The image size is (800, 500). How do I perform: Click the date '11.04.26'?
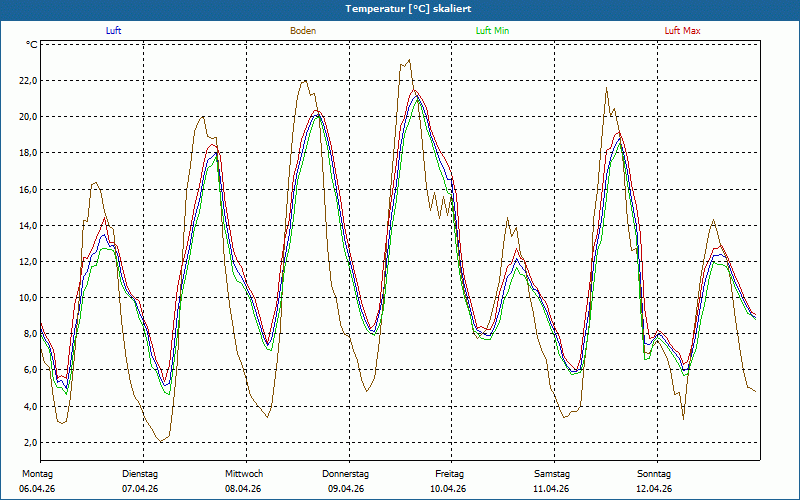pyautogui.click(x=551, y=489)
